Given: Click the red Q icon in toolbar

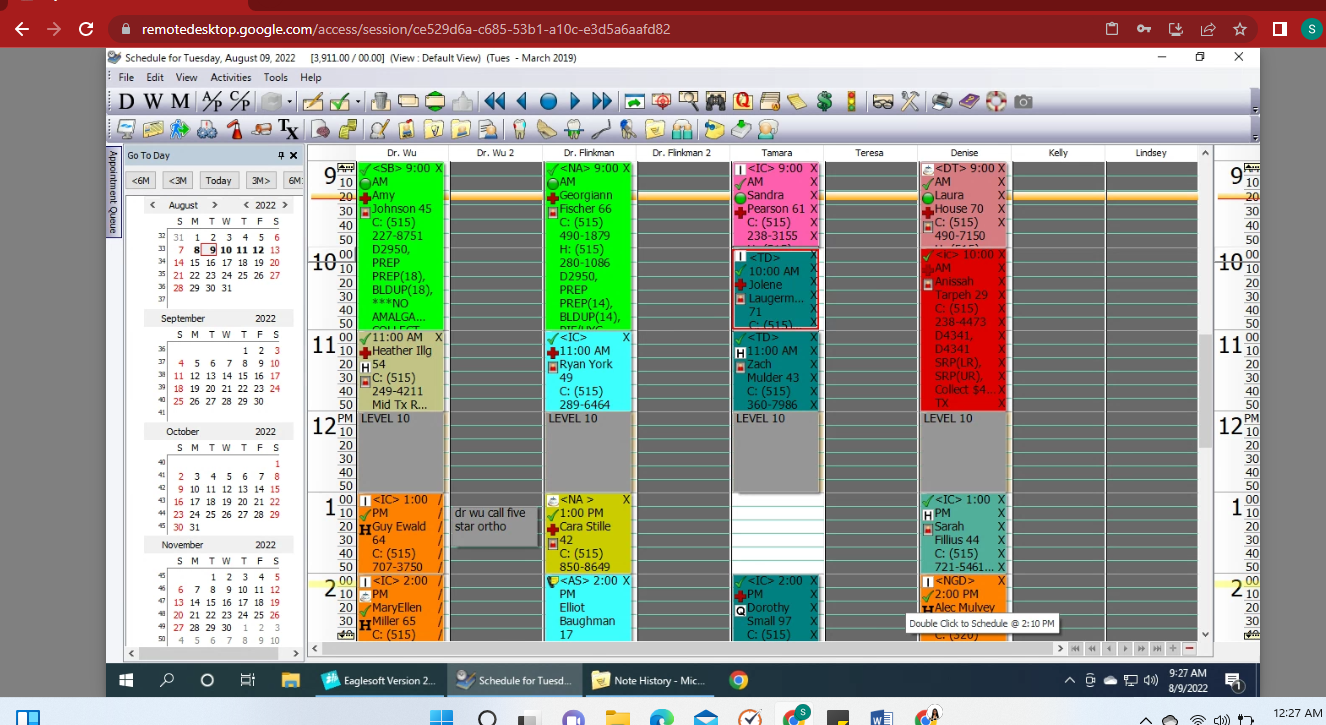Looking at the screenshot, I should pyautogui.click(x=742, y=101).
